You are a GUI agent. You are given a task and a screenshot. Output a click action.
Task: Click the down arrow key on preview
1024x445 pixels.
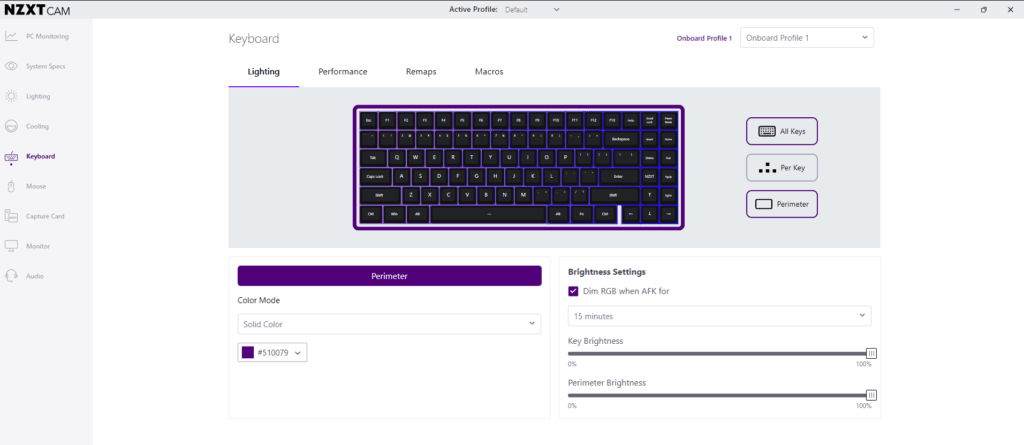[650, 214]
